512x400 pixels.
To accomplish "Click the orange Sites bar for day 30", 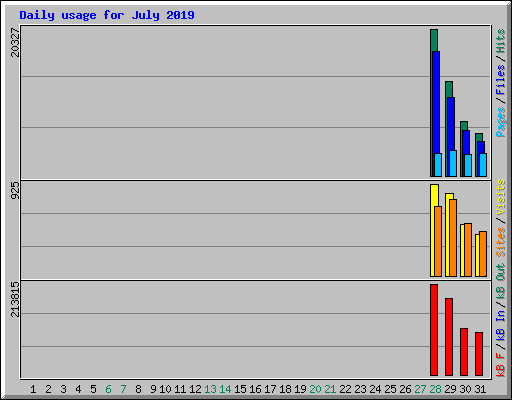I will (x=468, y=250).
